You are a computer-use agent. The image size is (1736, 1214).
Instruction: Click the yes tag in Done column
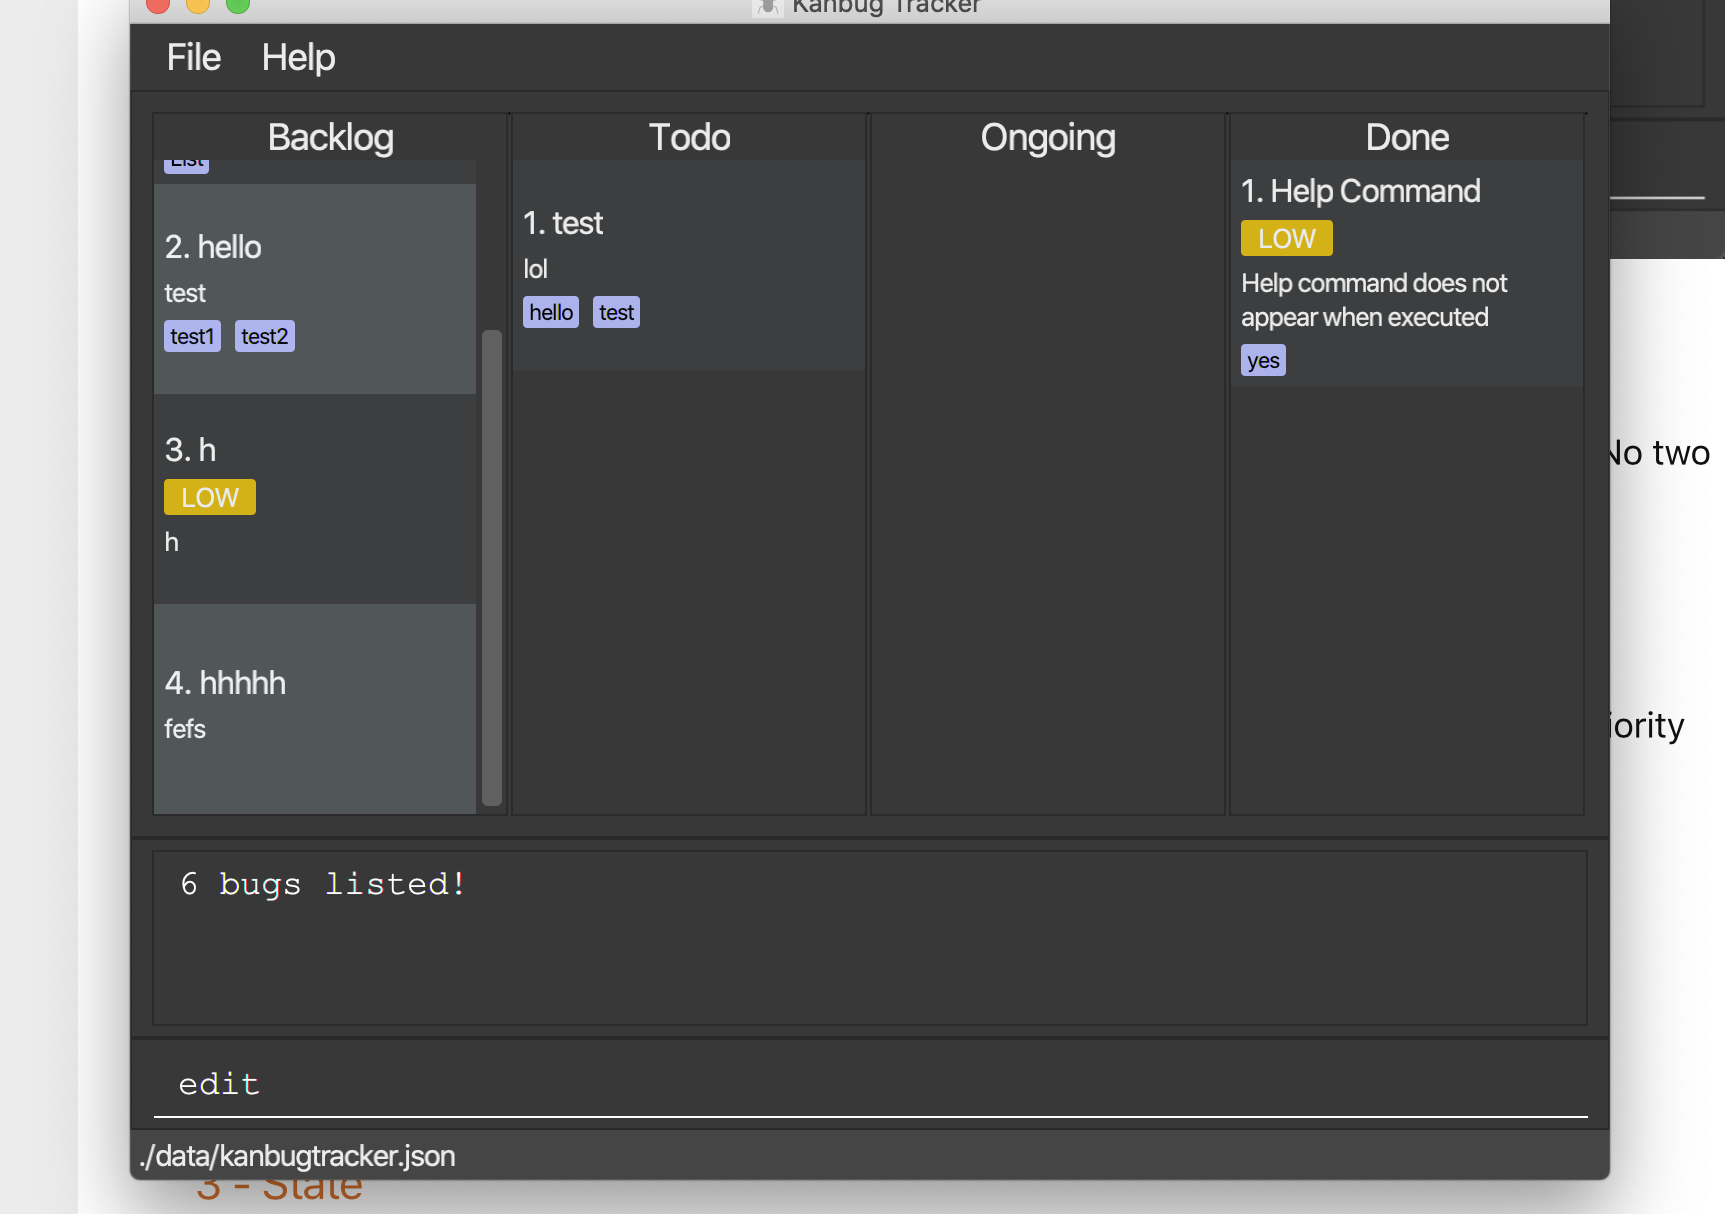1263,360
